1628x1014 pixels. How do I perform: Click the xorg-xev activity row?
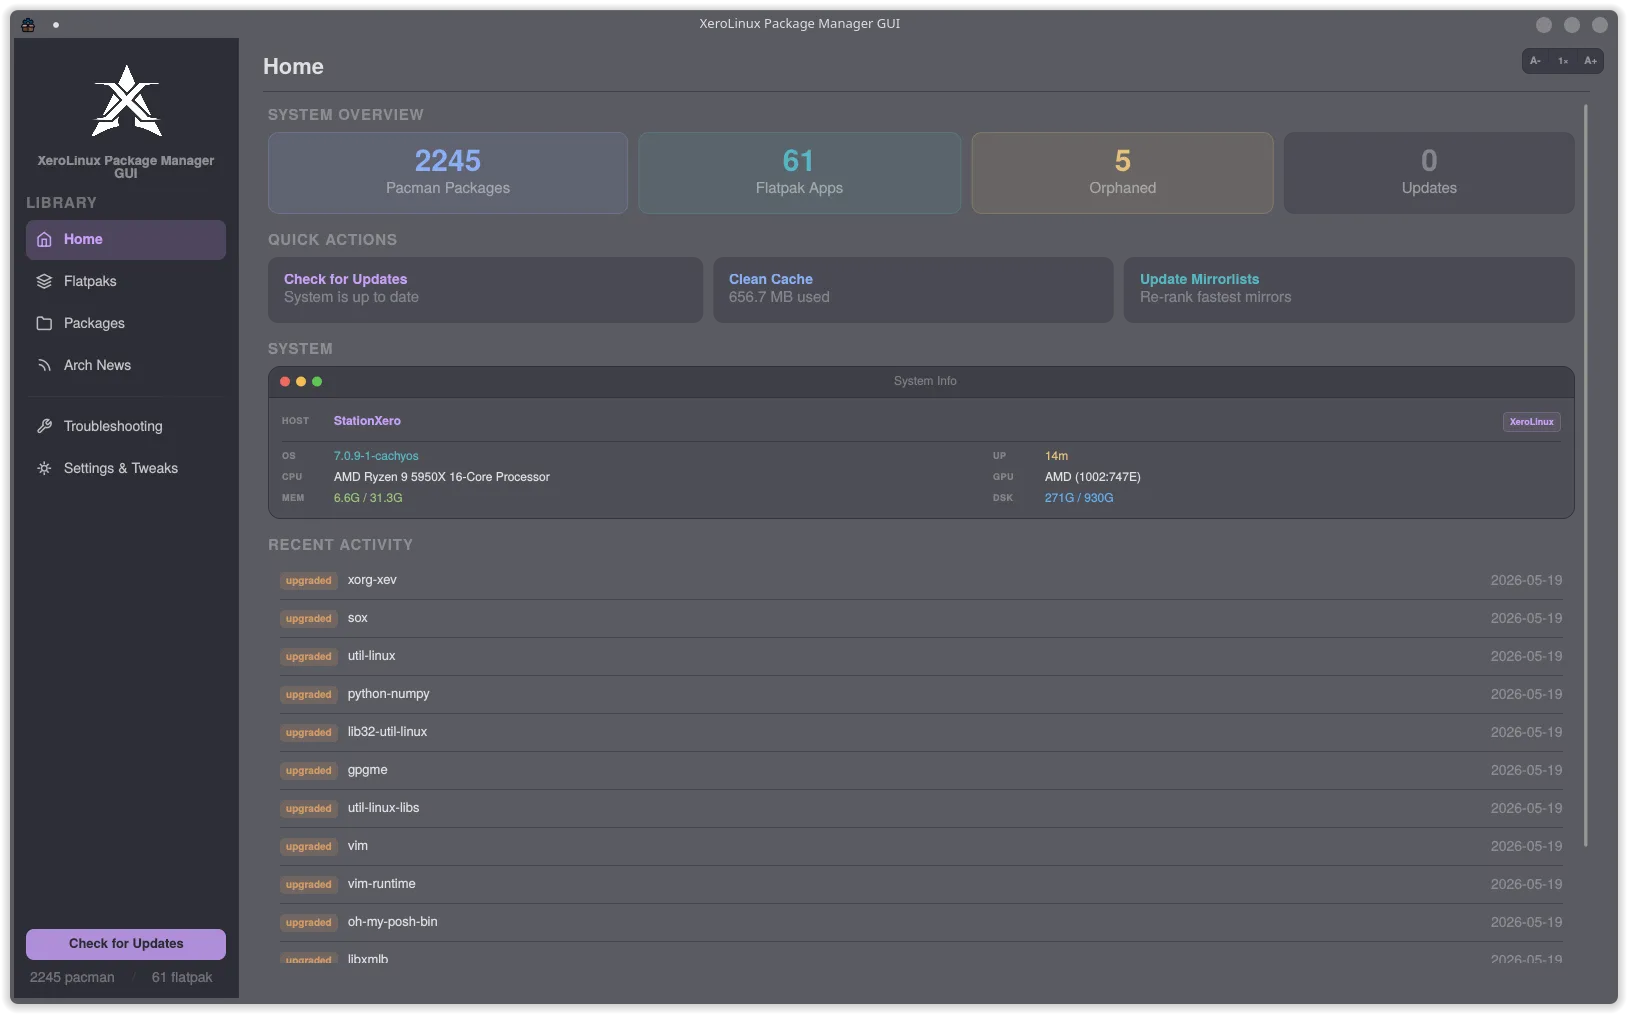[x=921, y=581]
